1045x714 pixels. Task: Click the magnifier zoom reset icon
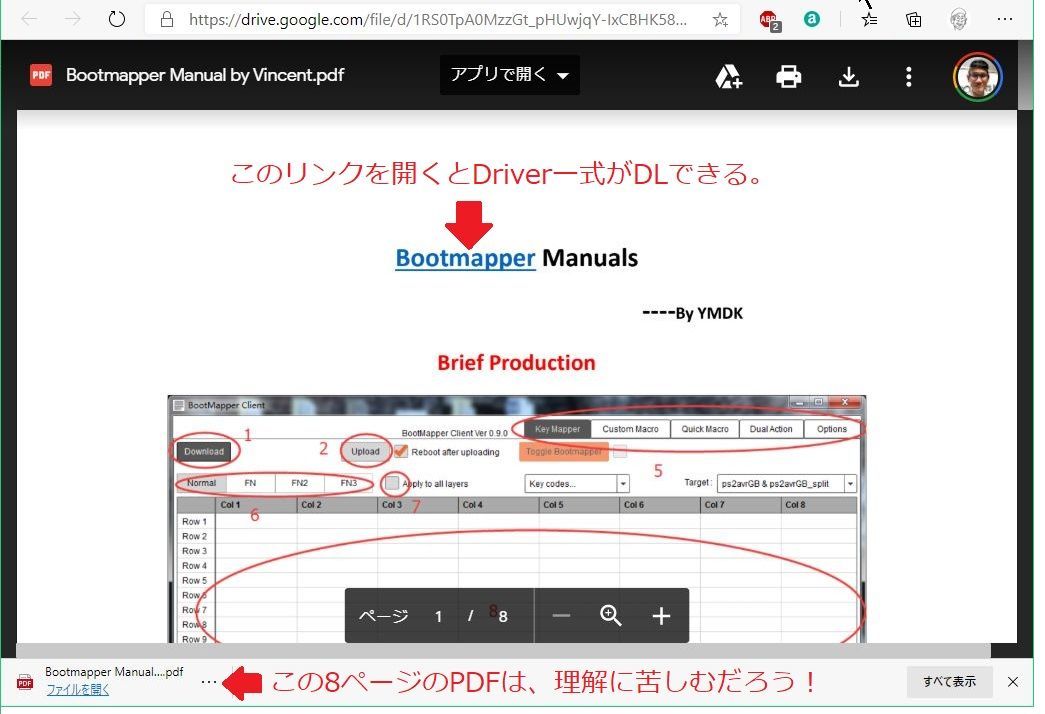pos(610,615)
